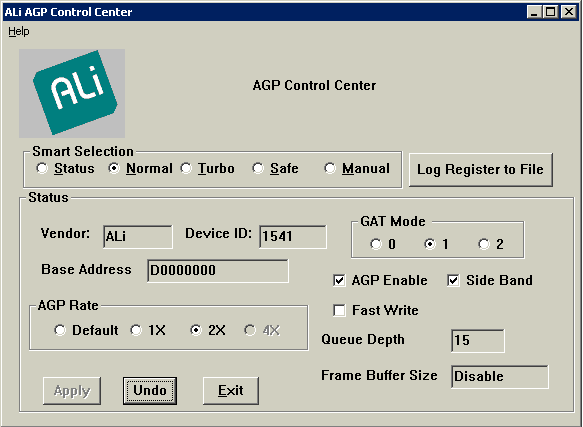Click the Undo button
583x427 pixels.
pos(150,391)
